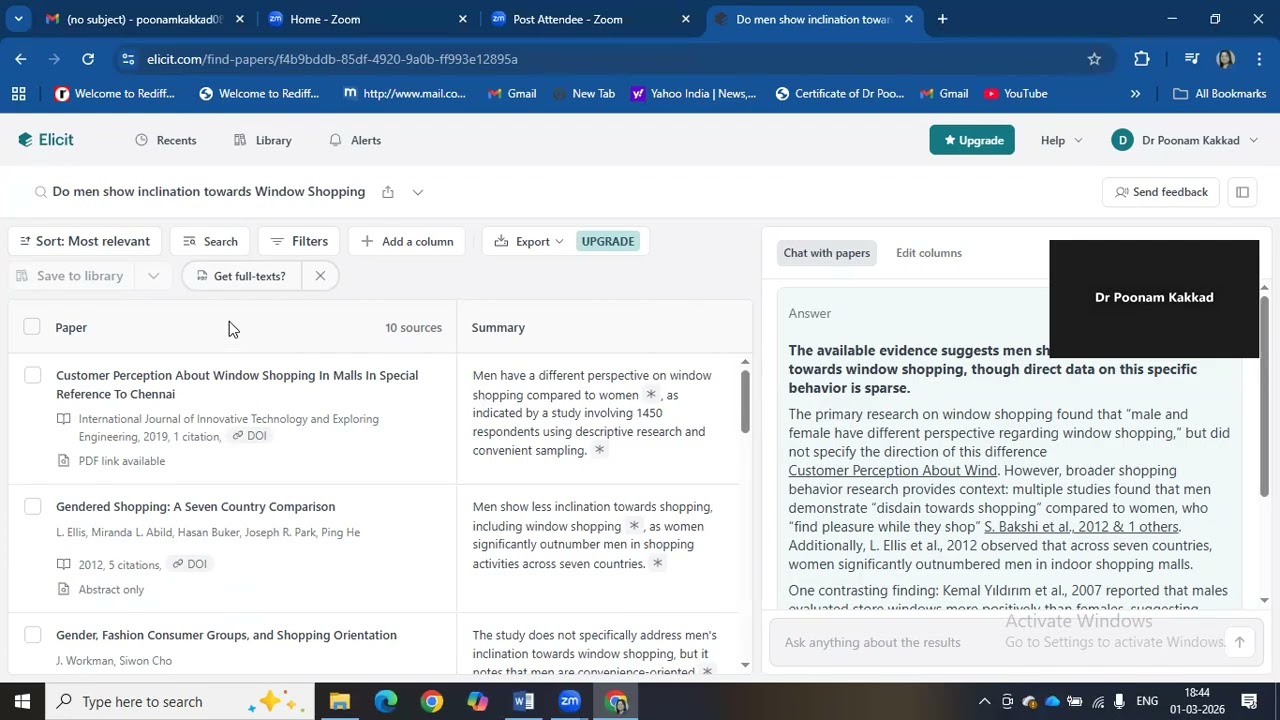The image size is (1280, 720).
Task: Open Chrome three-dot menu
Action: tap(1259, 59)
